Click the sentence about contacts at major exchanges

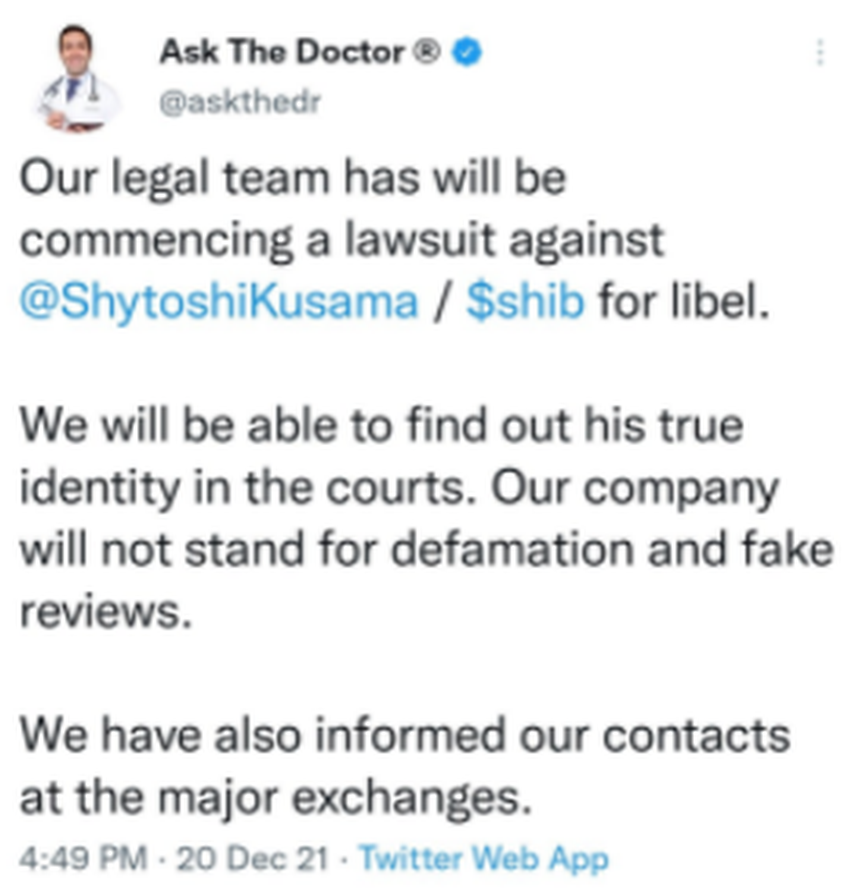click(405, 766)
